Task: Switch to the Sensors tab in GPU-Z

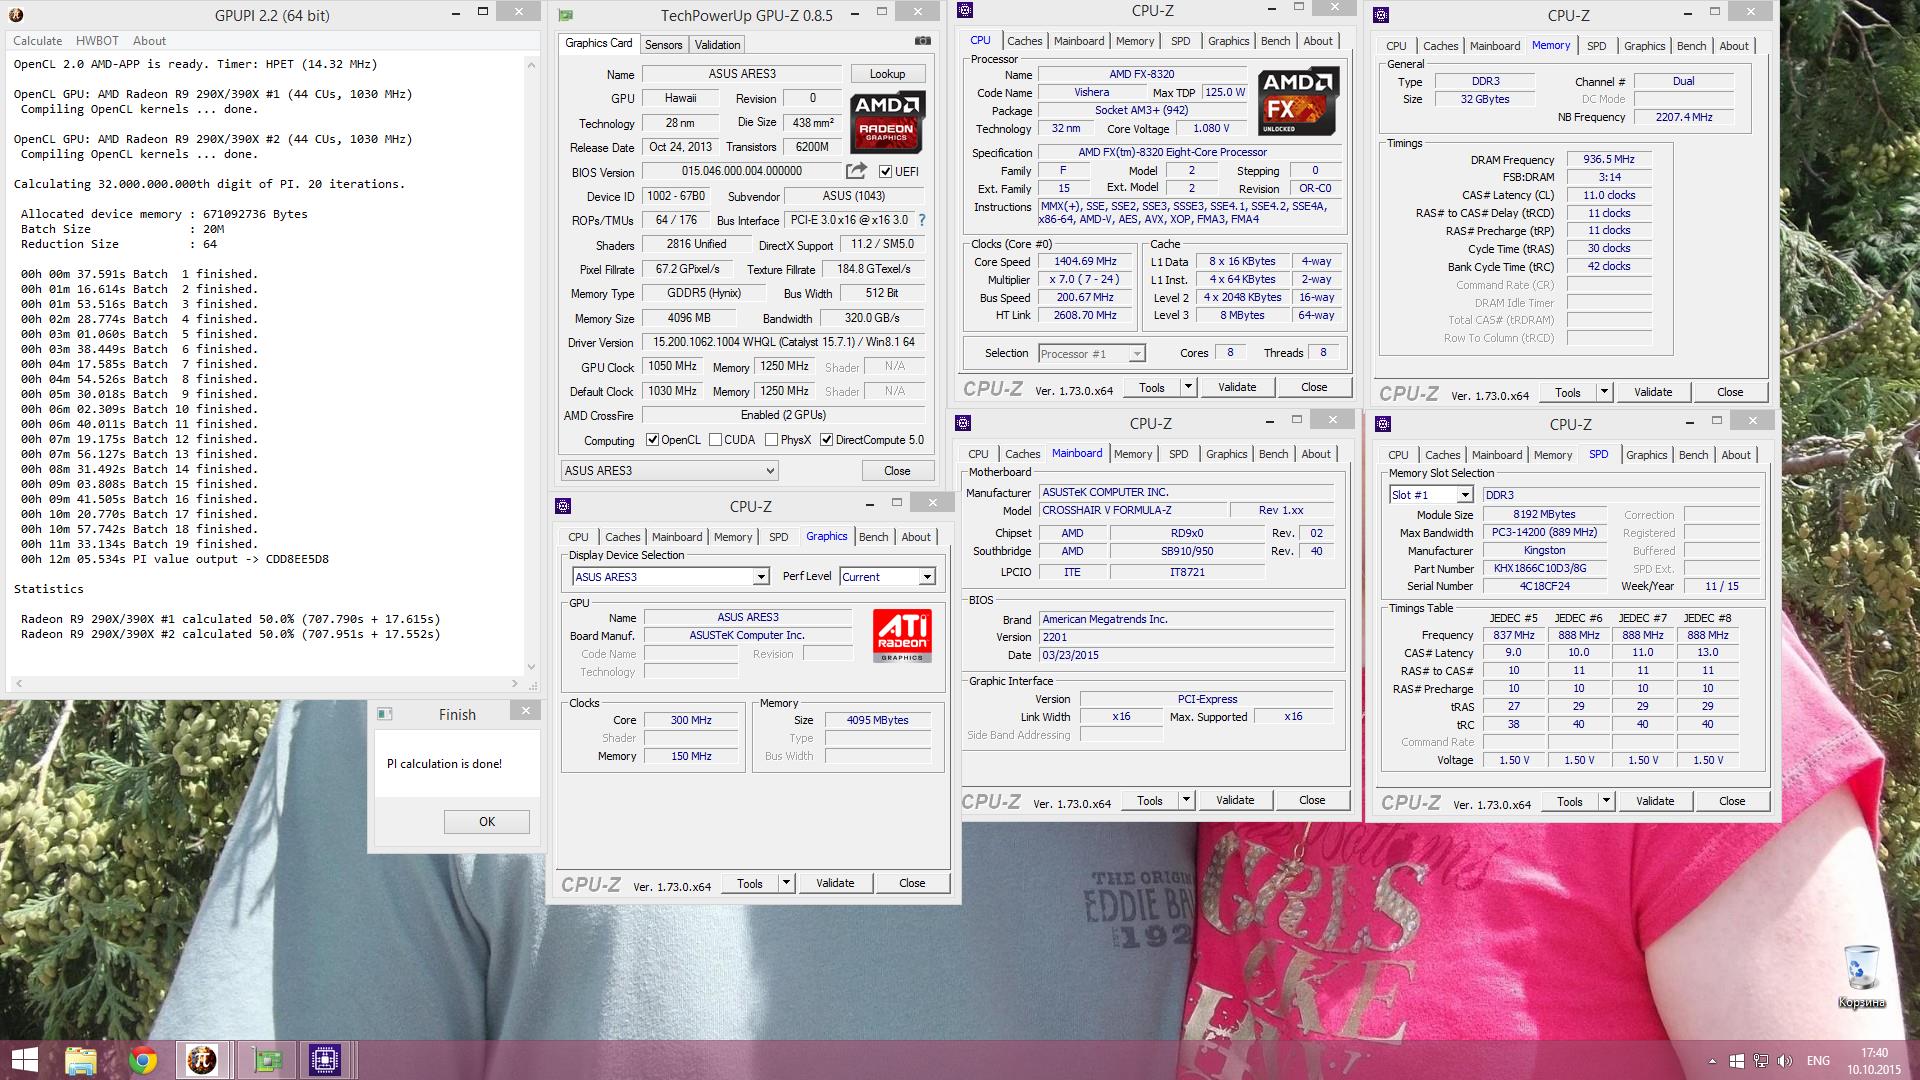Action: tap(663, 45)
